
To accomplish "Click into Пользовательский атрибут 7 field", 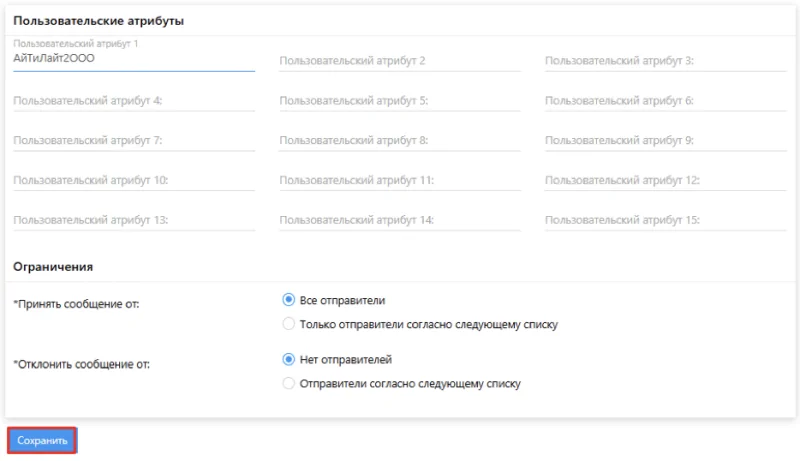I will tap(134, 141).
